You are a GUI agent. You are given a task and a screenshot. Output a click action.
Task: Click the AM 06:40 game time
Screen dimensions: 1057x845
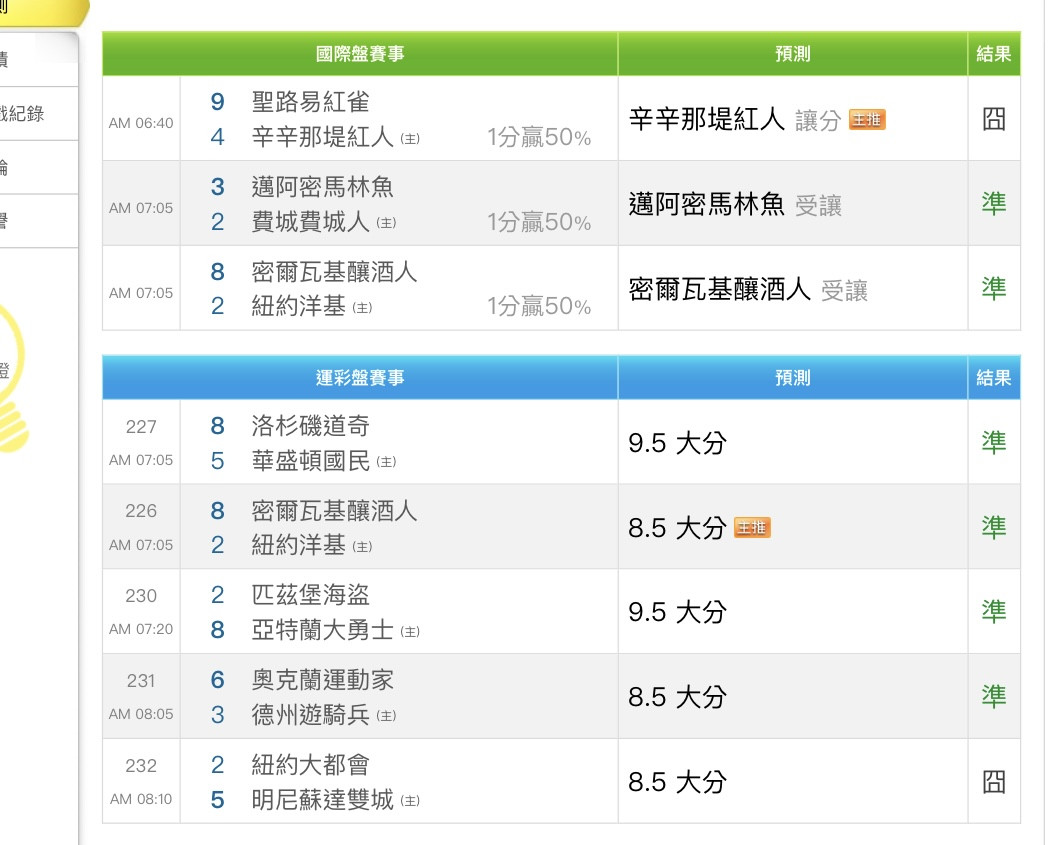[141, 123]
